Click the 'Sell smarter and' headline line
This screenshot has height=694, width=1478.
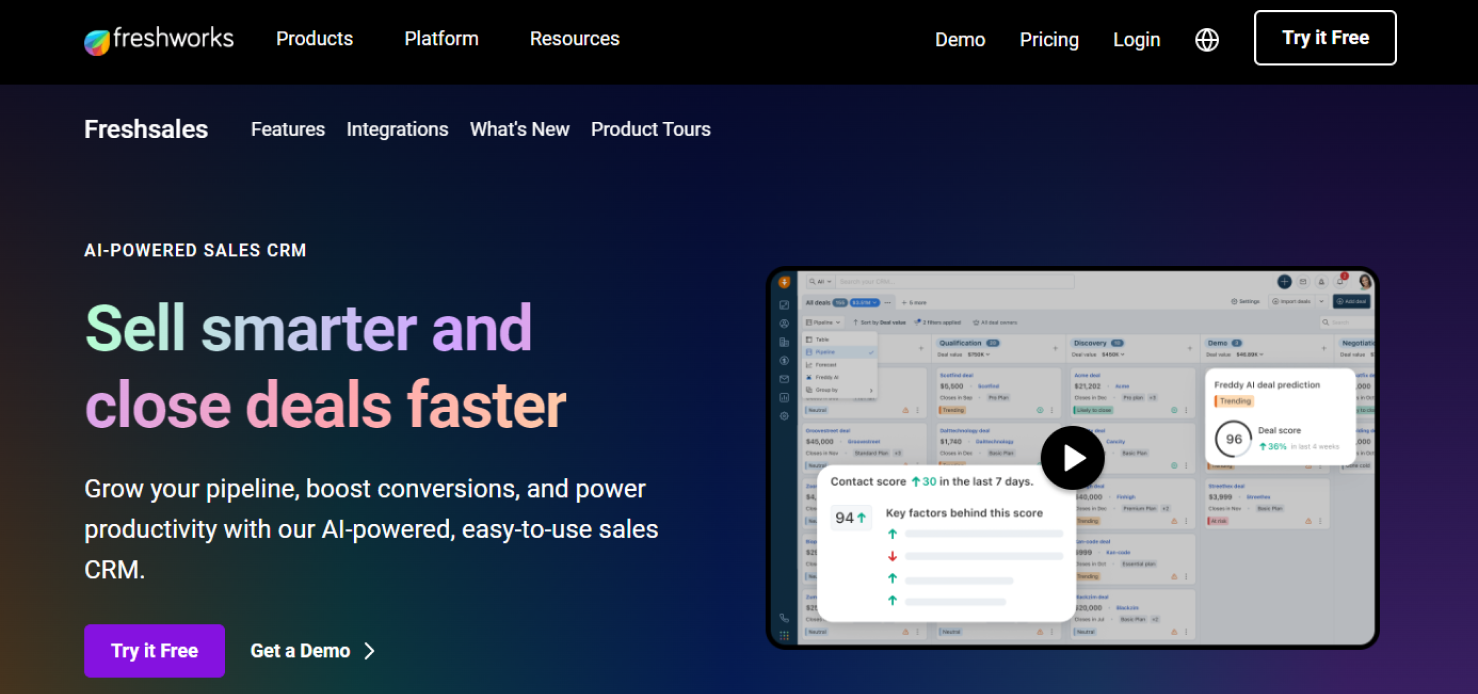308,327
